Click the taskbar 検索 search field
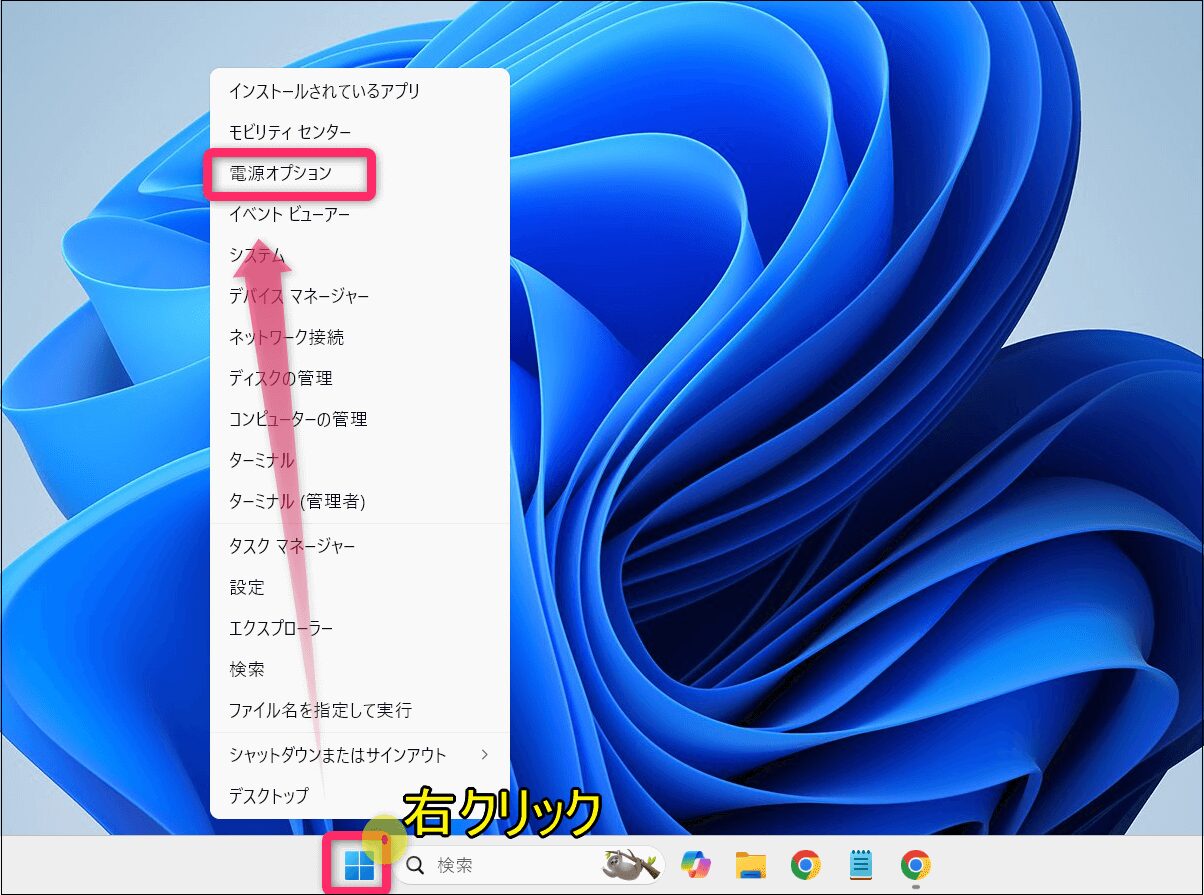Viewport: 1204px width, 895px height. 500,865
